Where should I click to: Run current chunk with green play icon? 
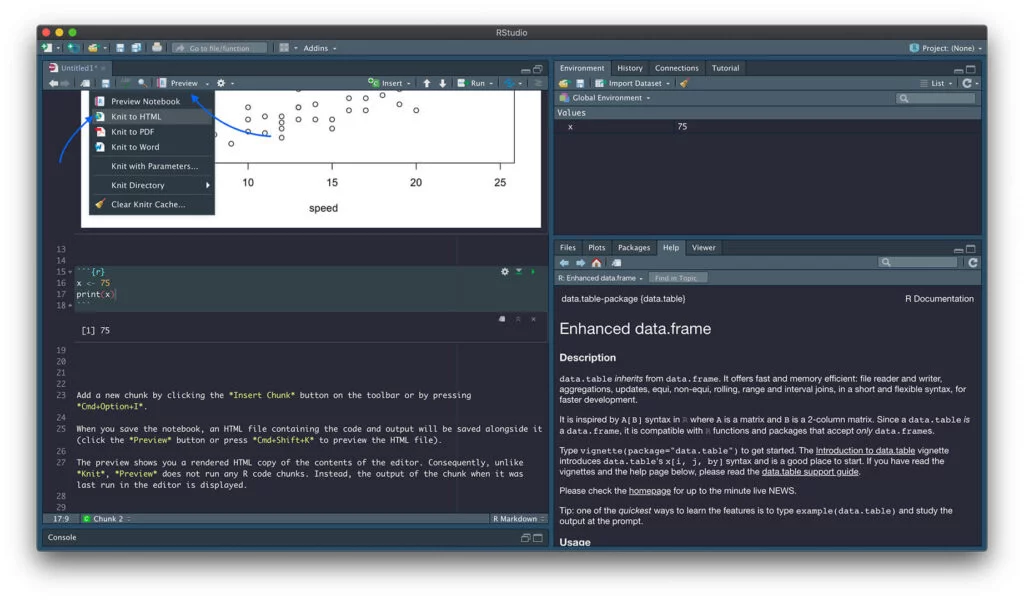[x=533, y=271]
